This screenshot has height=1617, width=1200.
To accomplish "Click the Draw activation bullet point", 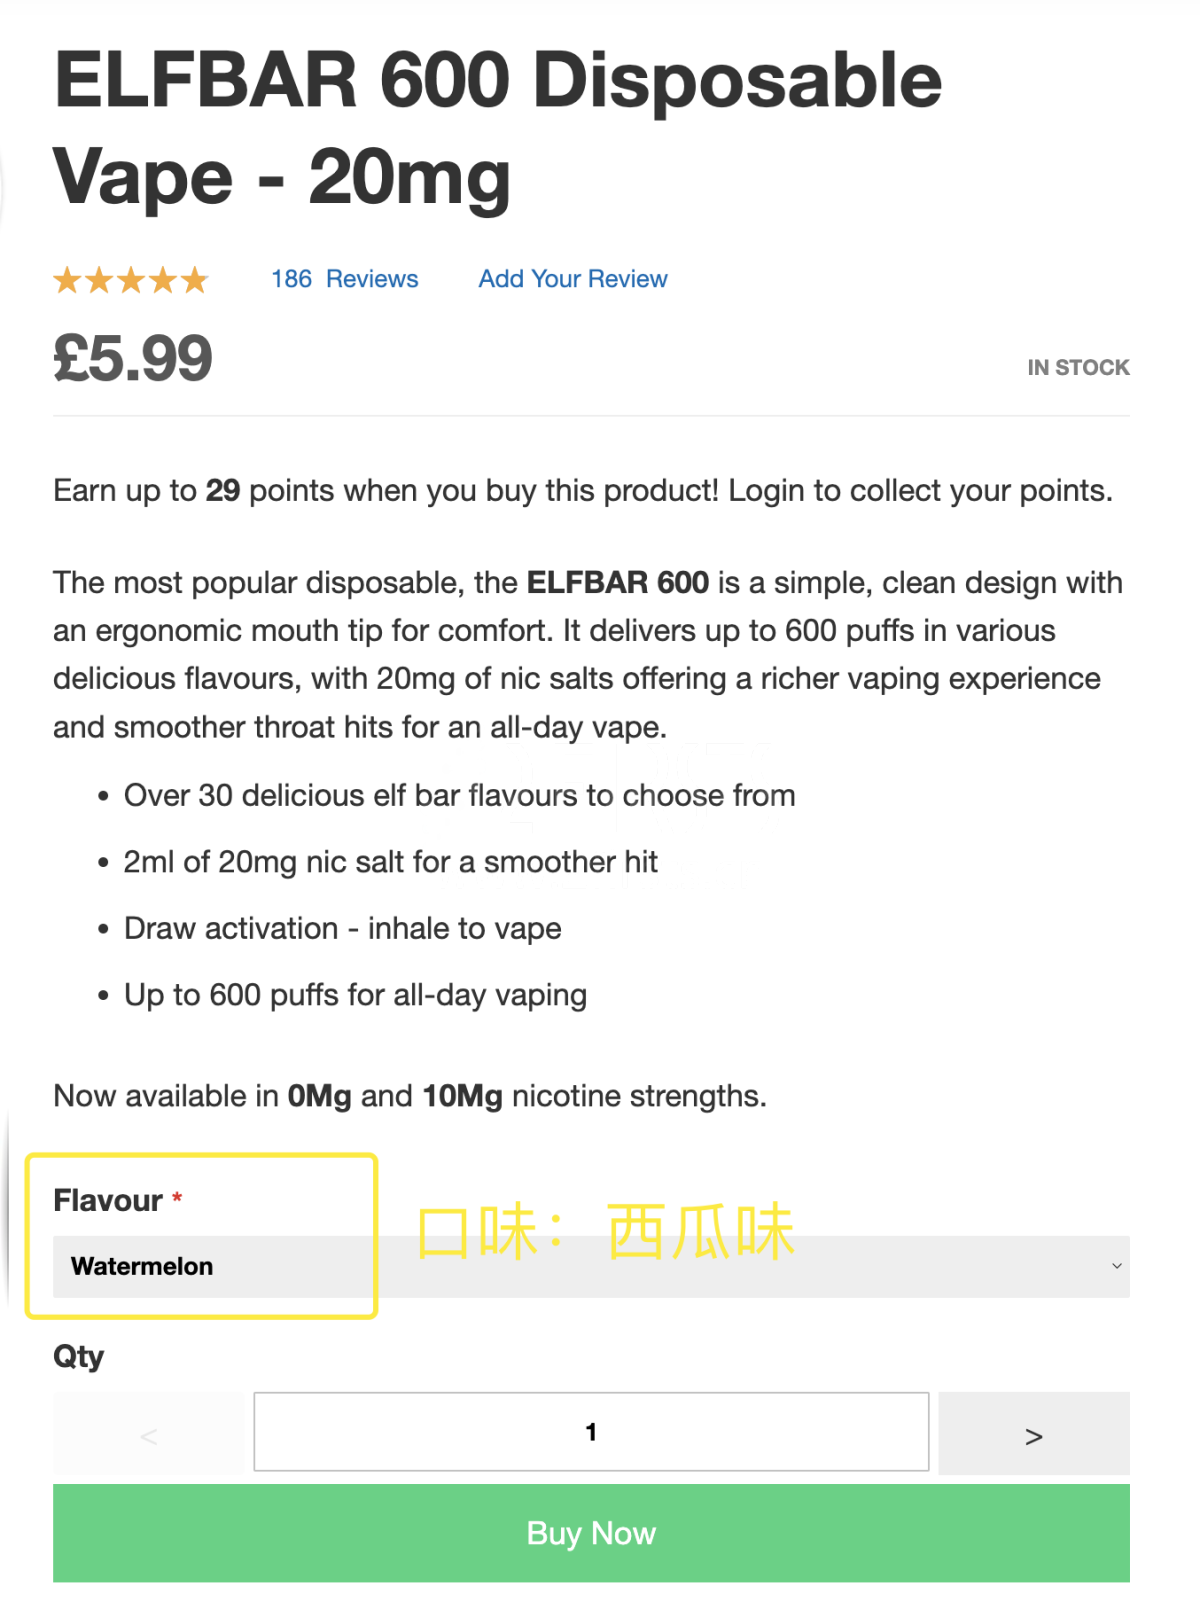I will click(x=342, y=929).
